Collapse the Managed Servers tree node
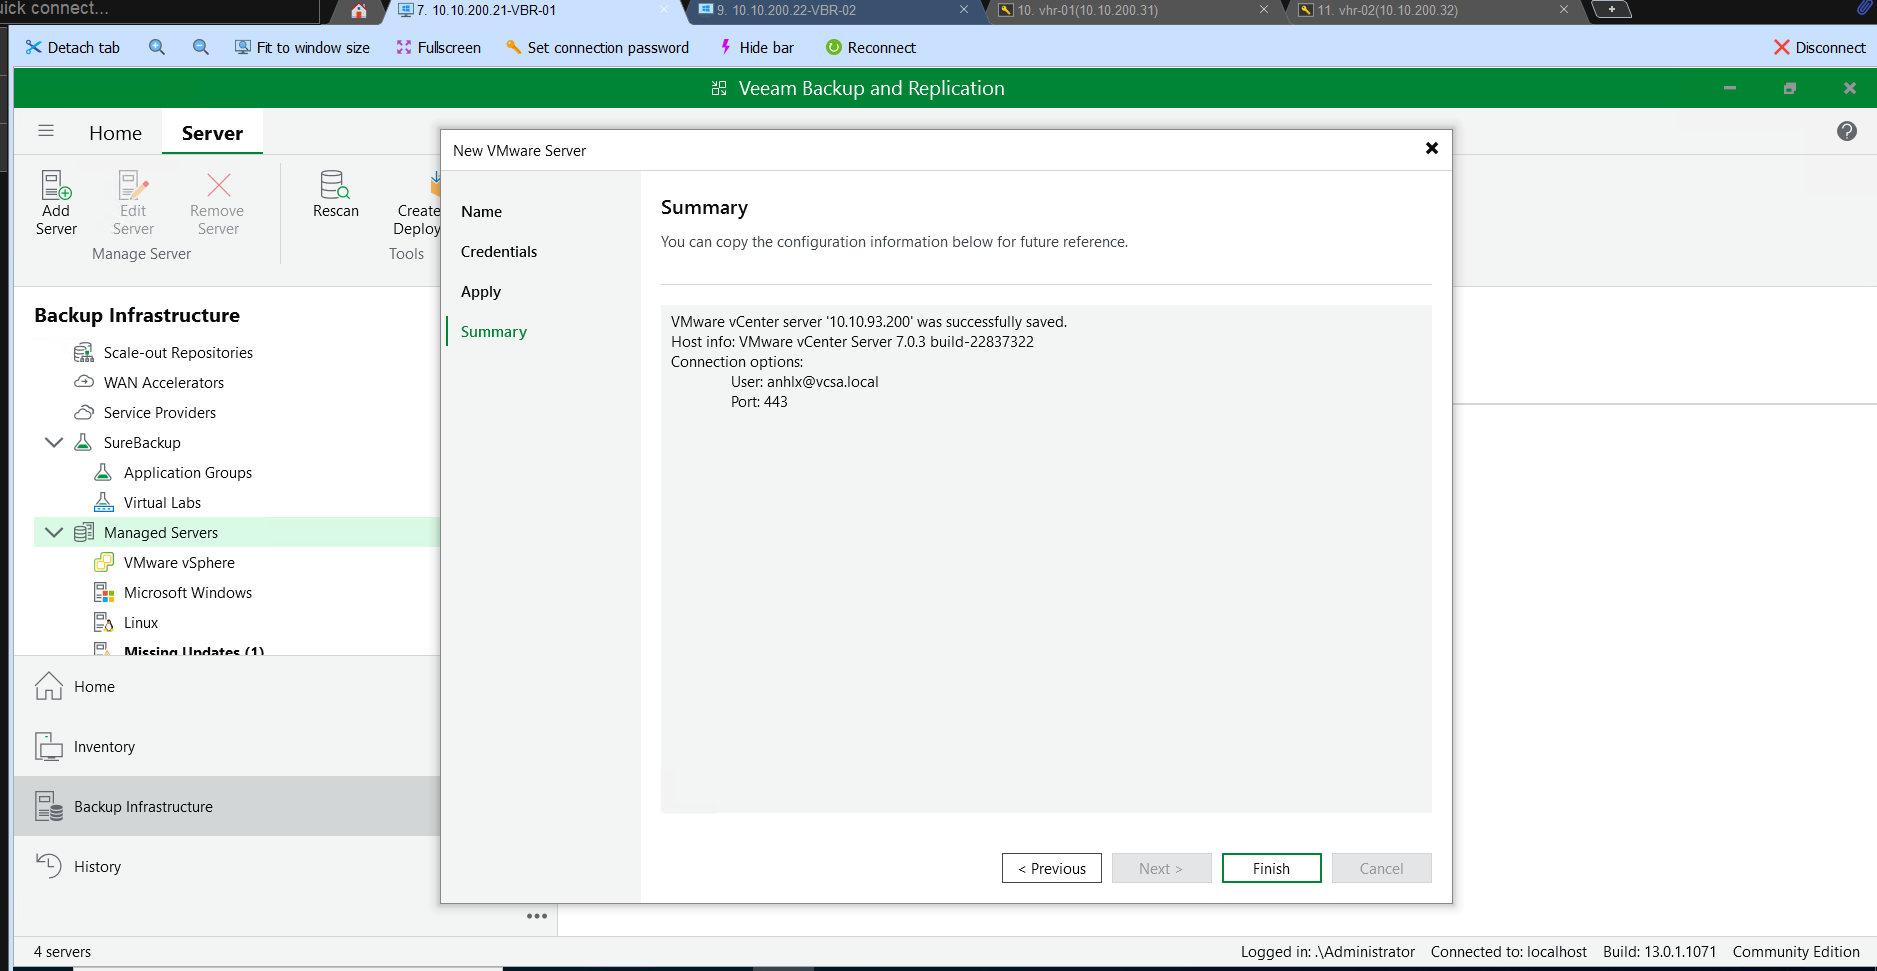The image size is (1877, 971). click(54, 532)
